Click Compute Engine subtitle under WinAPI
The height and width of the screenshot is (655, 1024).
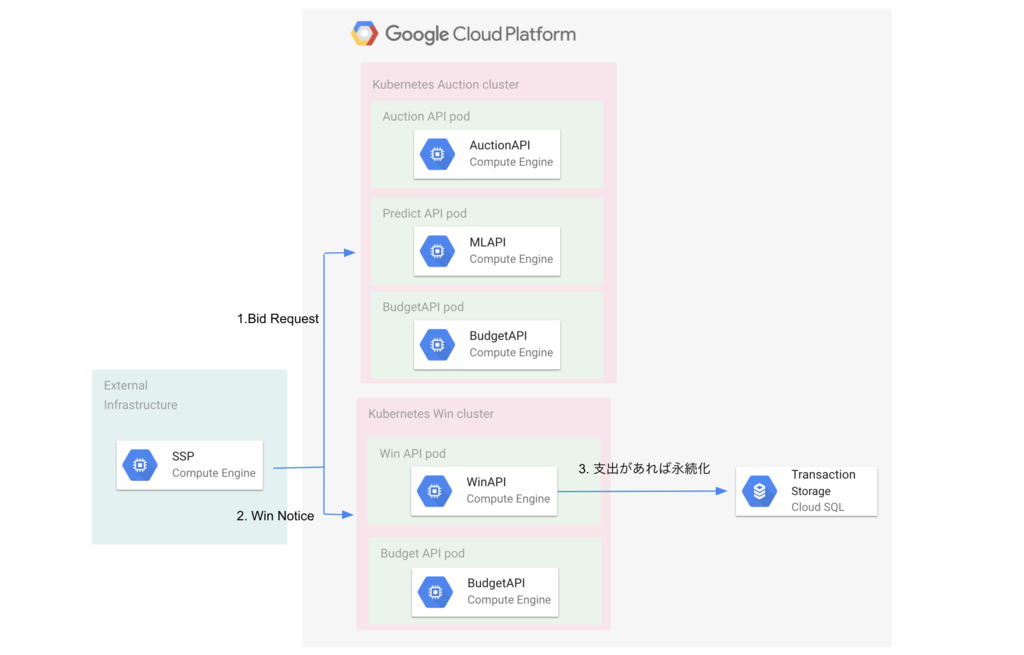[508, 499]
